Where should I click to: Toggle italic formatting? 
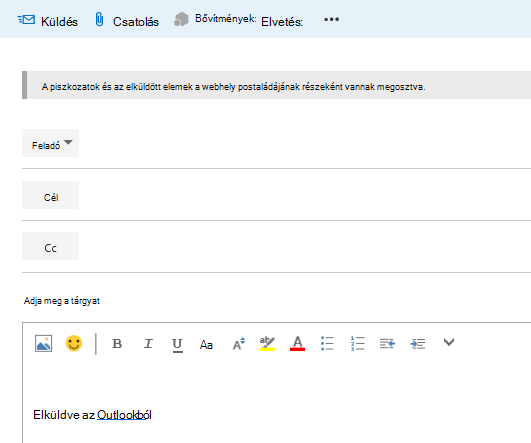pos(148,344)
